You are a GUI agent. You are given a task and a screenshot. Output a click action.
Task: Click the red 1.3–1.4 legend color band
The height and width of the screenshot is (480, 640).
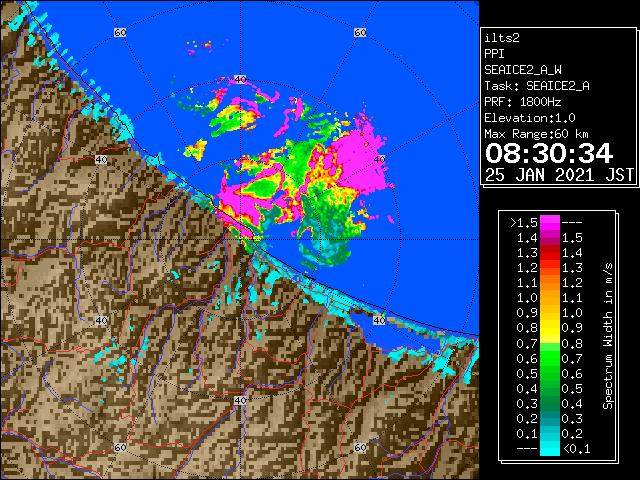click(x=550, y=253)
